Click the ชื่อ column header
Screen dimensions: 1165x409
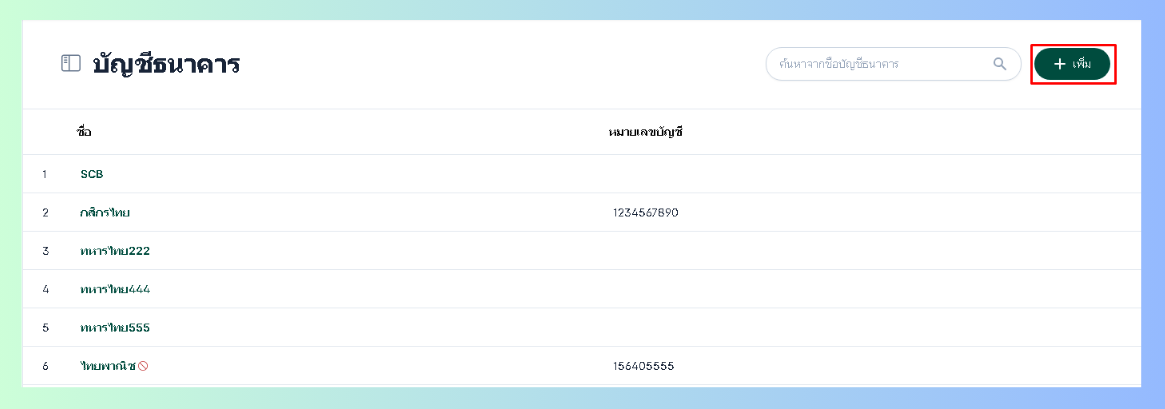(84, 132)
